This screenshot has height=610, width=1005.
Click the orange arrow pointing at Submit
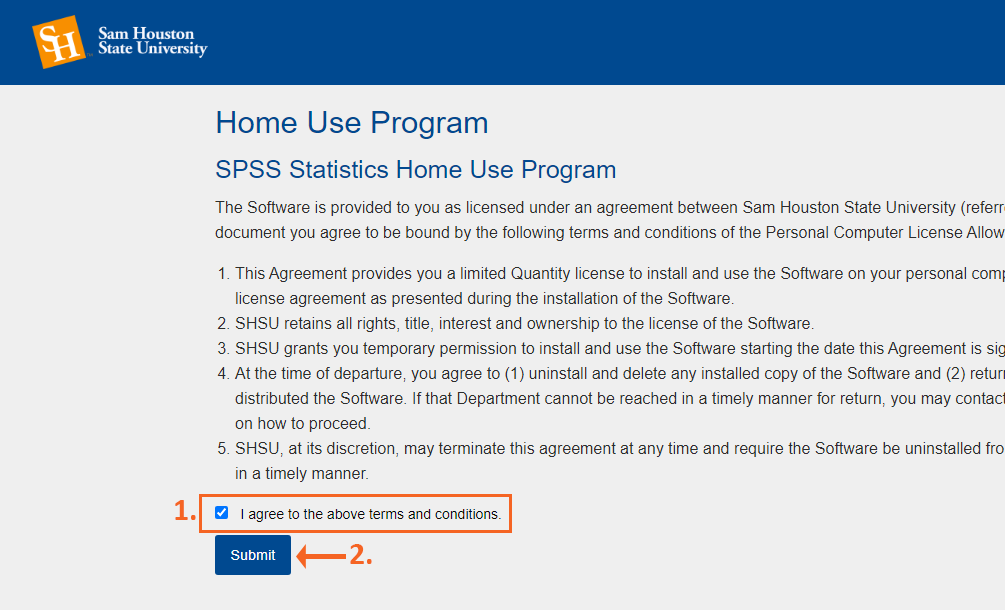pyautogui.click(x=321, y=556)
